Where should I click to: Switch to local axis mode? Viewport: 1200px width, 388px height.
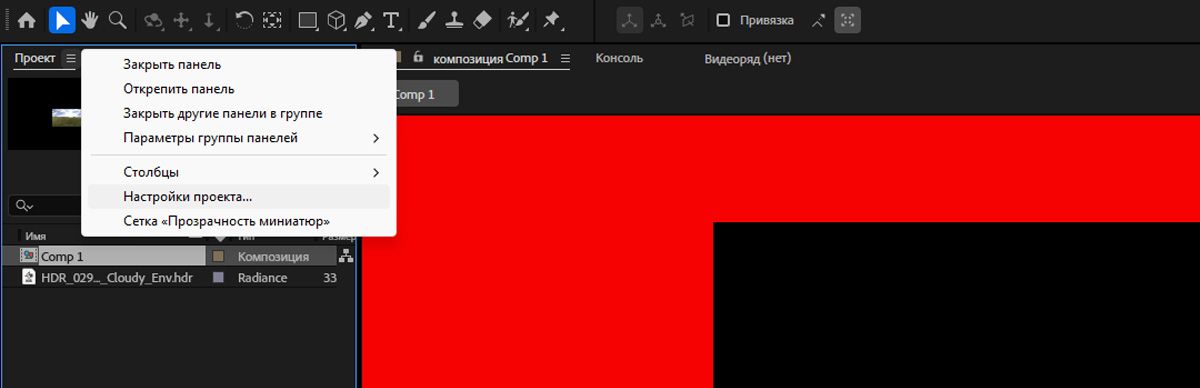pos(630,19)
